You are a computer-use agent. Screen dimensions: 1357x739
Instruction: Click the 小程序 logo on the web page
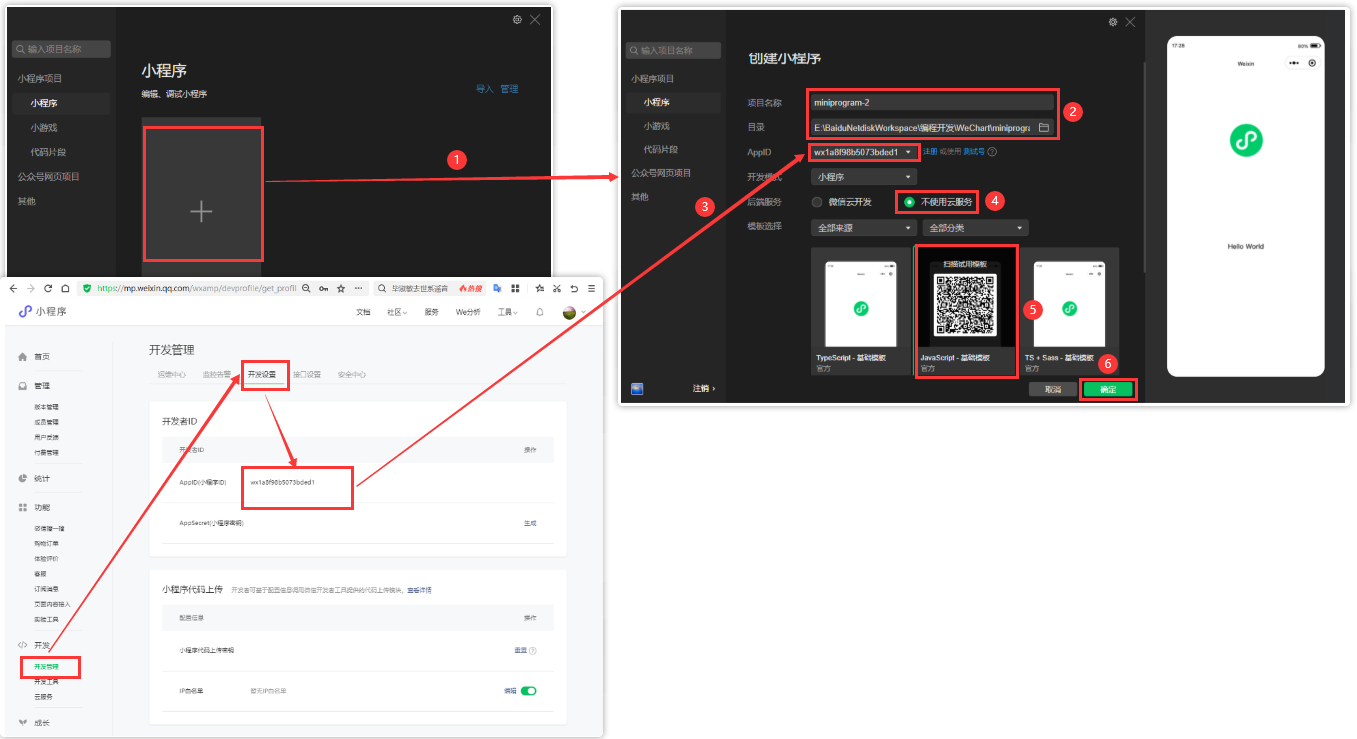tap(42, 312)
